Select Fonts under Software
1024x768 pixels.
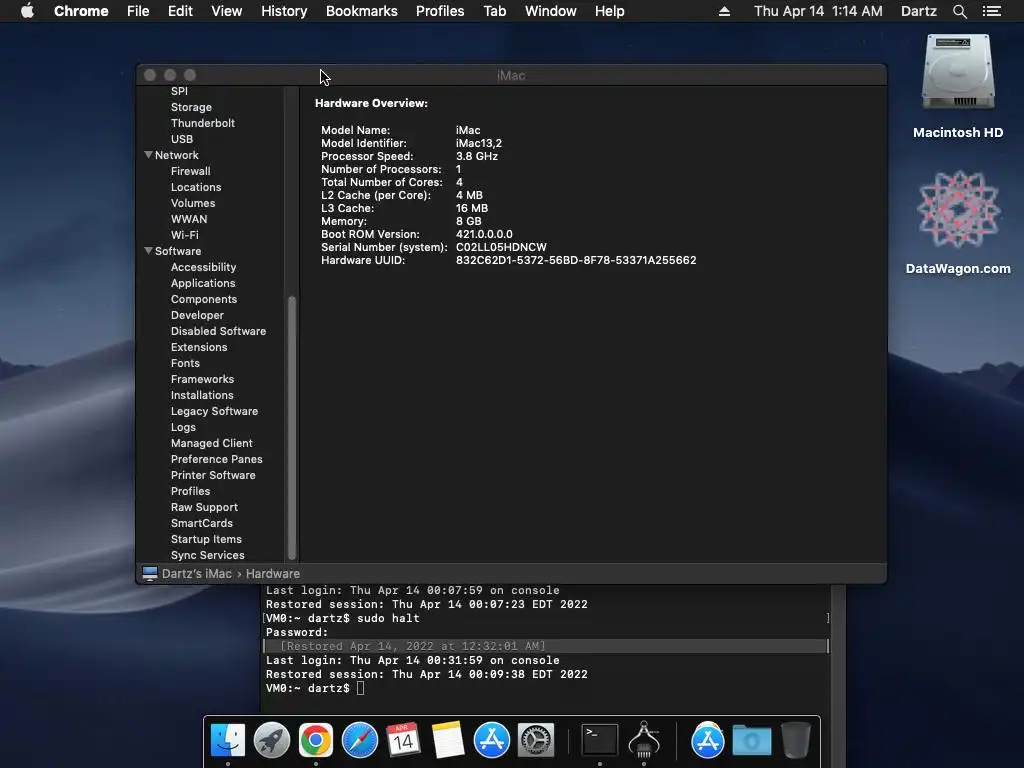tap(185, 363)
